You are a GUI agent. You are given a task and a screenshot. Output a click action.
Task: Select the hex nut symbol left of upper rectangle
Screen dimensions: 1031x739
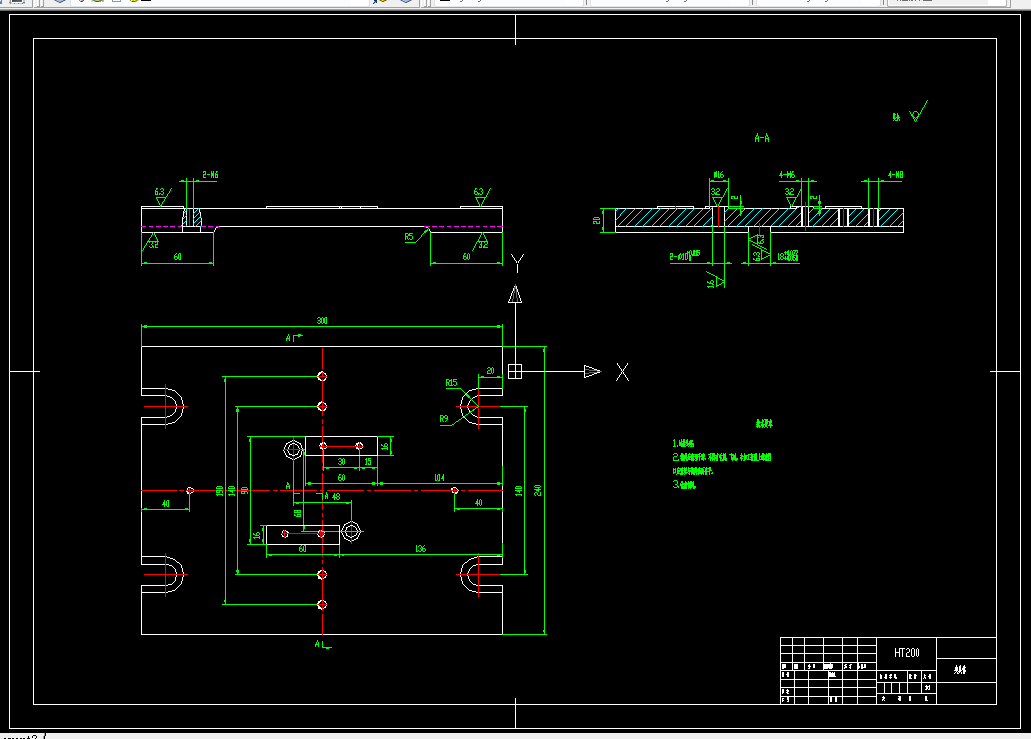coord(293,450)
